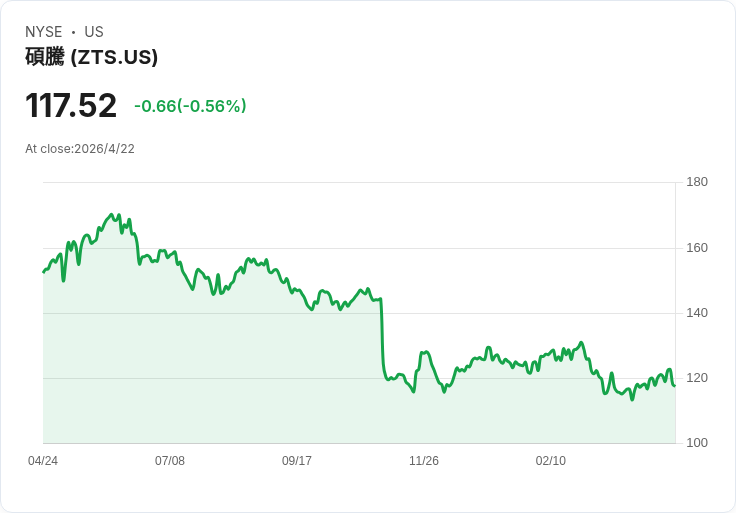Screen dimensions: 736x513
Task: Click the leftmost start of the price line
Action: click(44, 271)
